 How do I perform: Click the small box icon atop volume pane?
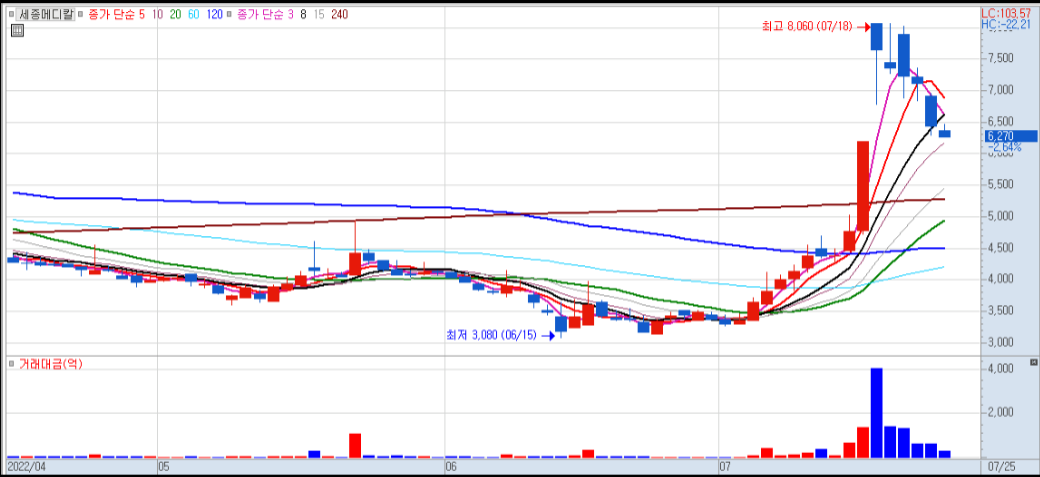click(1033, 362)
